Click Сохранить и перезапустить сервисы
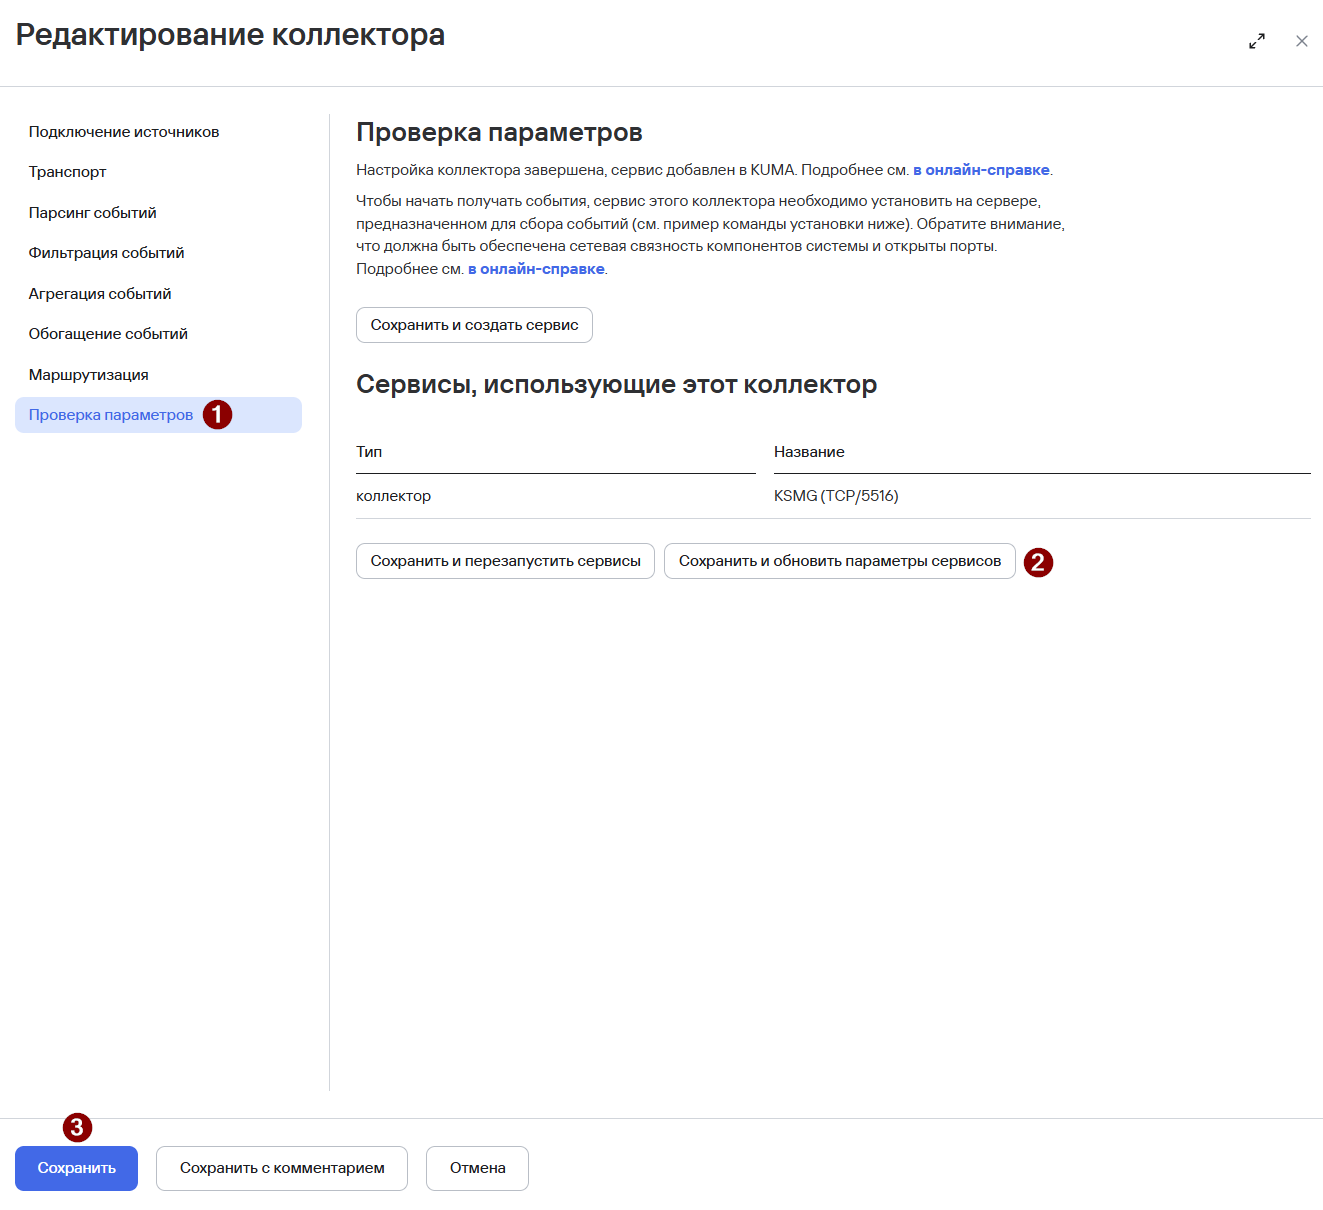 (x=505, y=561)
